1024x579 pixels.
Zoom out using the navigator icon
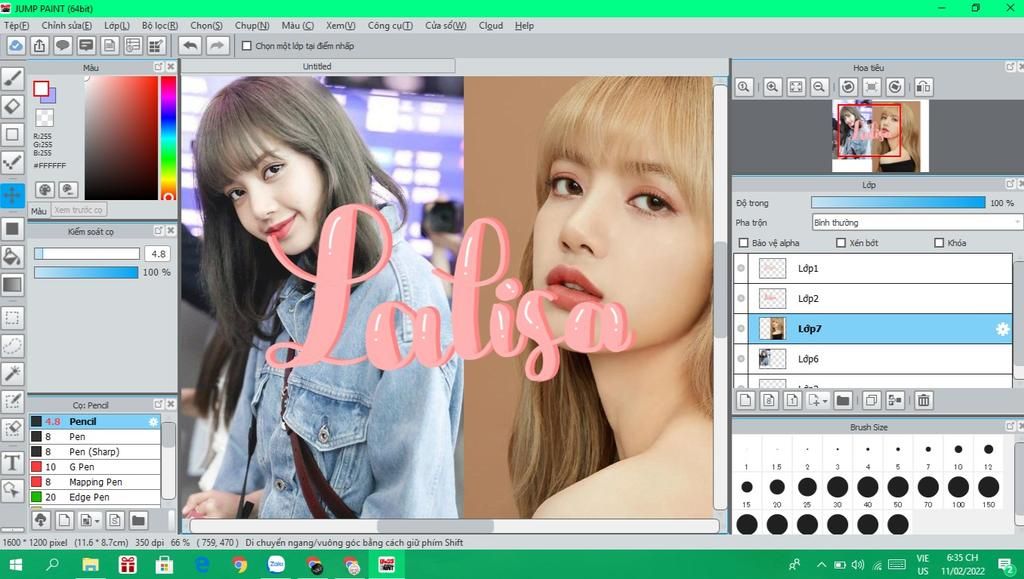tap(819, 87)
